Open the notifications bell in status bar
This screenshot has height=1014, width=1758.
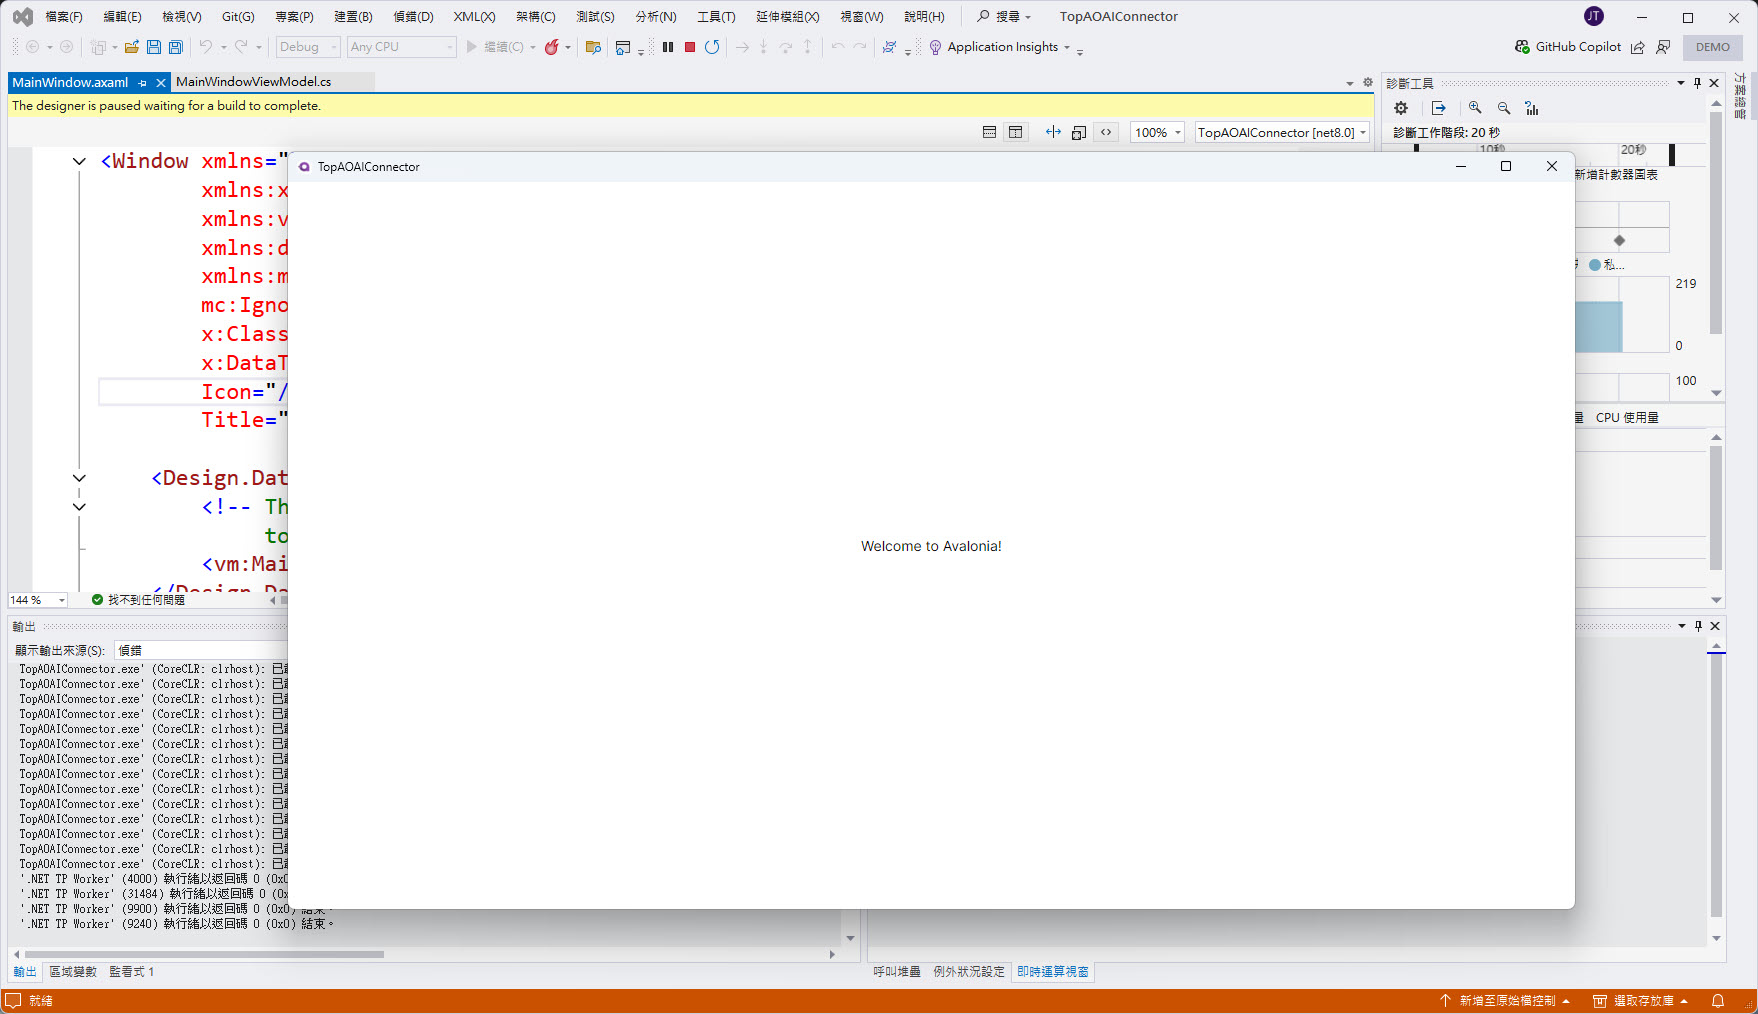tap(1718, 1000)
